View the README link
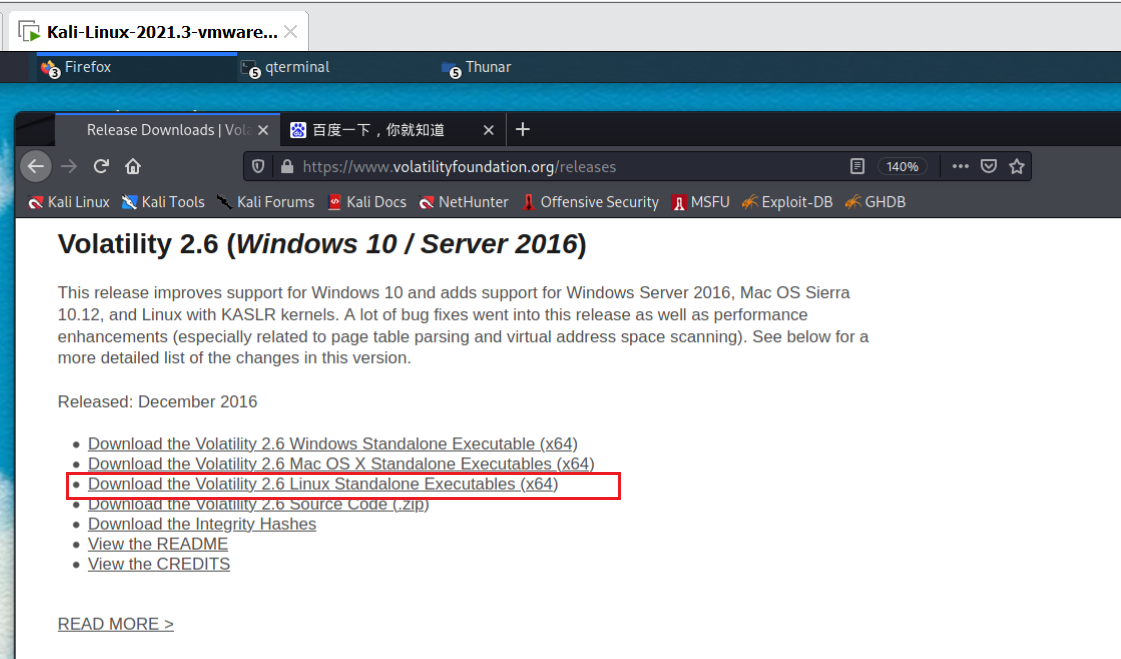1121x659 pixels. (x=158, y=544)
